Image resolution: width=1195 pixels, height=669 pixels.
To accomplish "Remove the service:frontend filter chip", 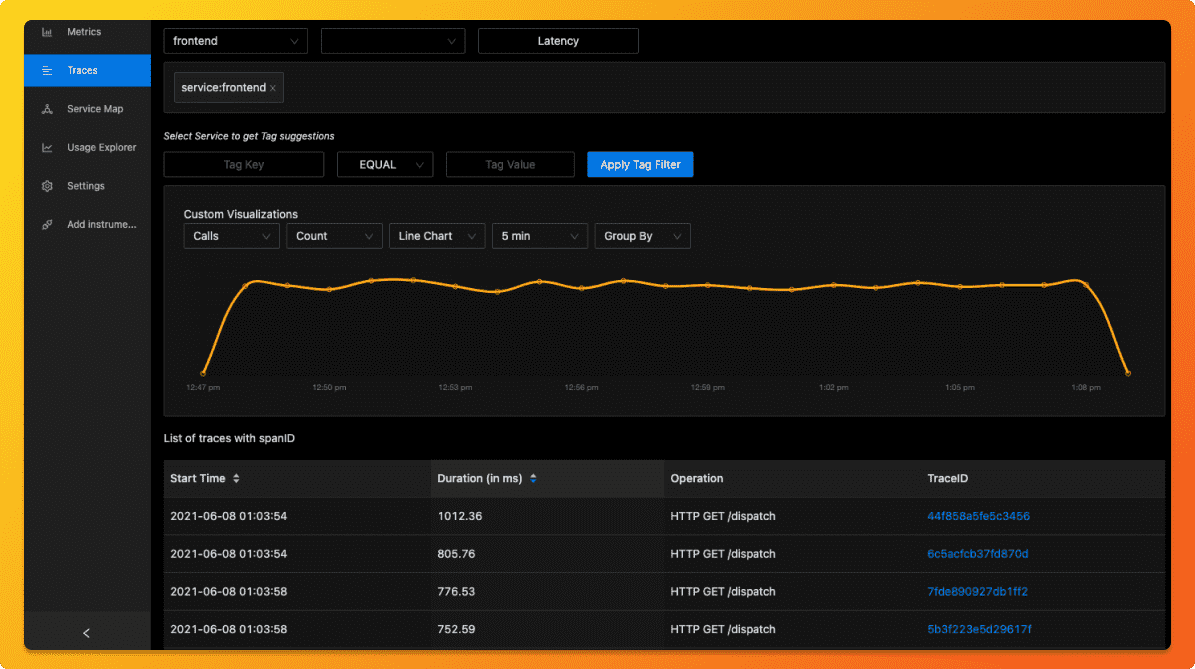I will 272,87.
